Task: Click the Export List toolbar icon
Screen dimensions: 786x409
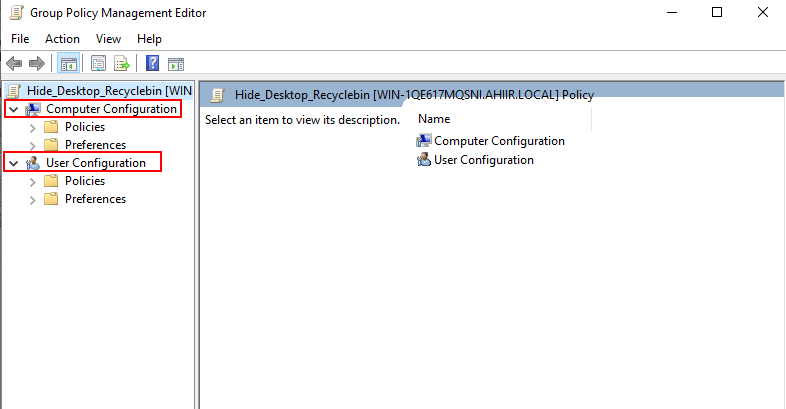Action: (122, 64)
